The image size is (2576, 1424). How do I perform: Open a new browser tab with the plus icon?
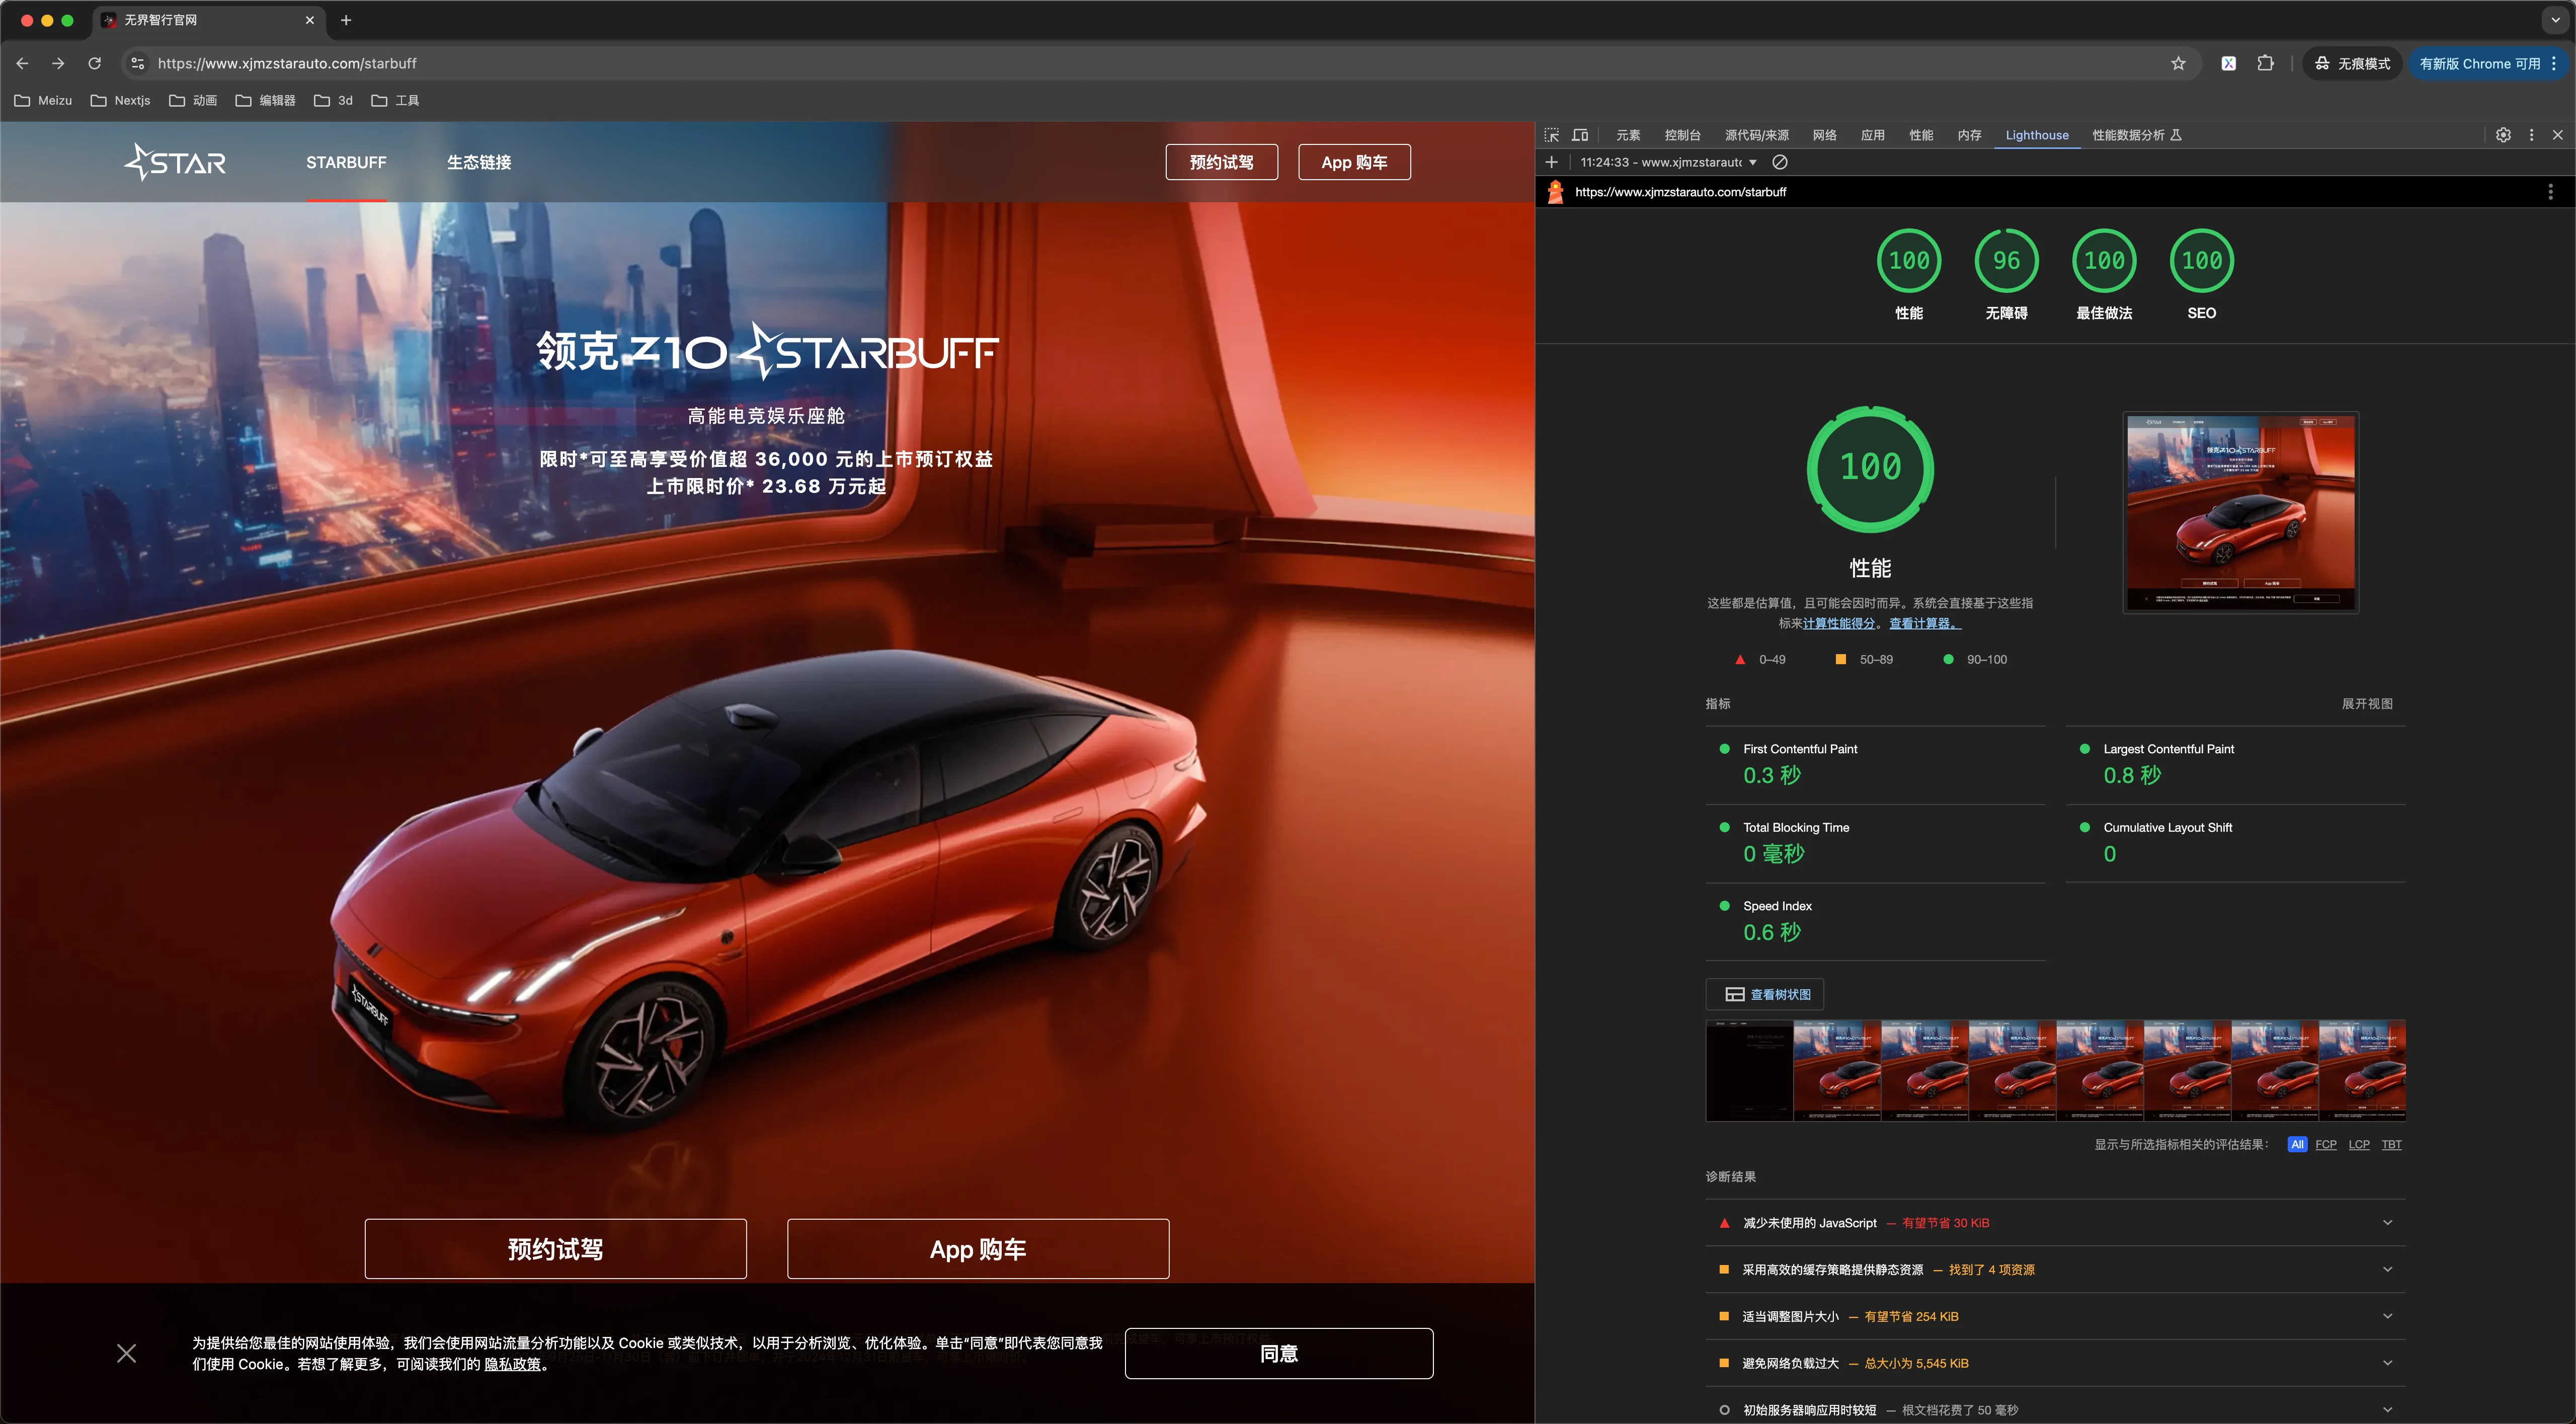(x=346, y=20)
